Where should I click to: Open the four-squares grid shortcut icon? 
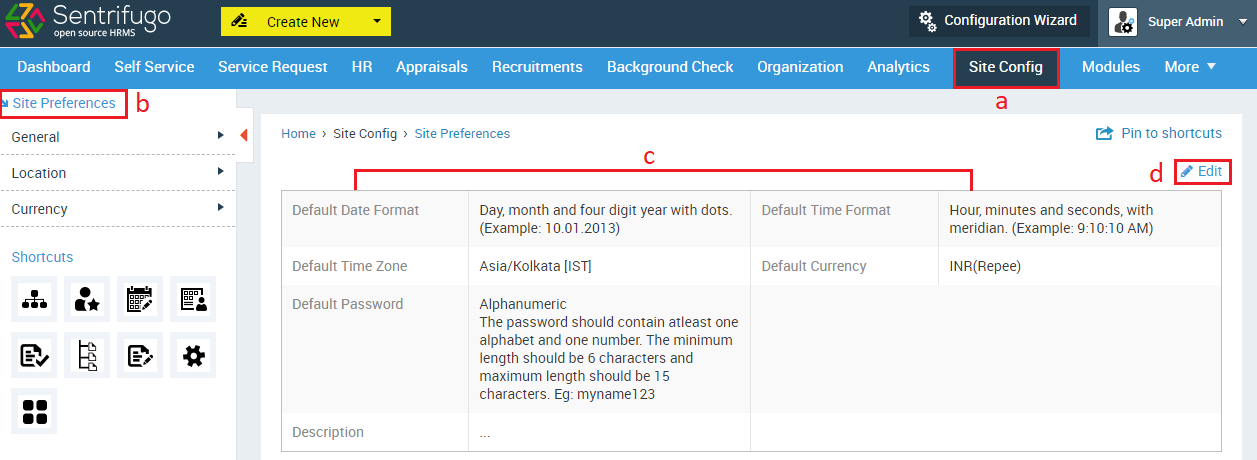[x=35, y=411]
